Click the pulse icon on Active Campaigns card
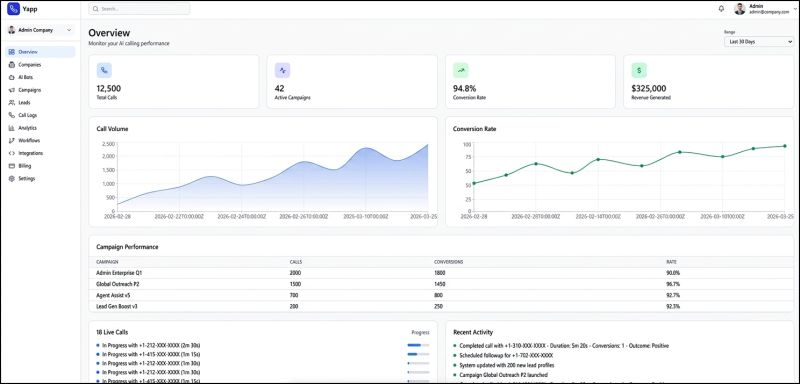 282,70
